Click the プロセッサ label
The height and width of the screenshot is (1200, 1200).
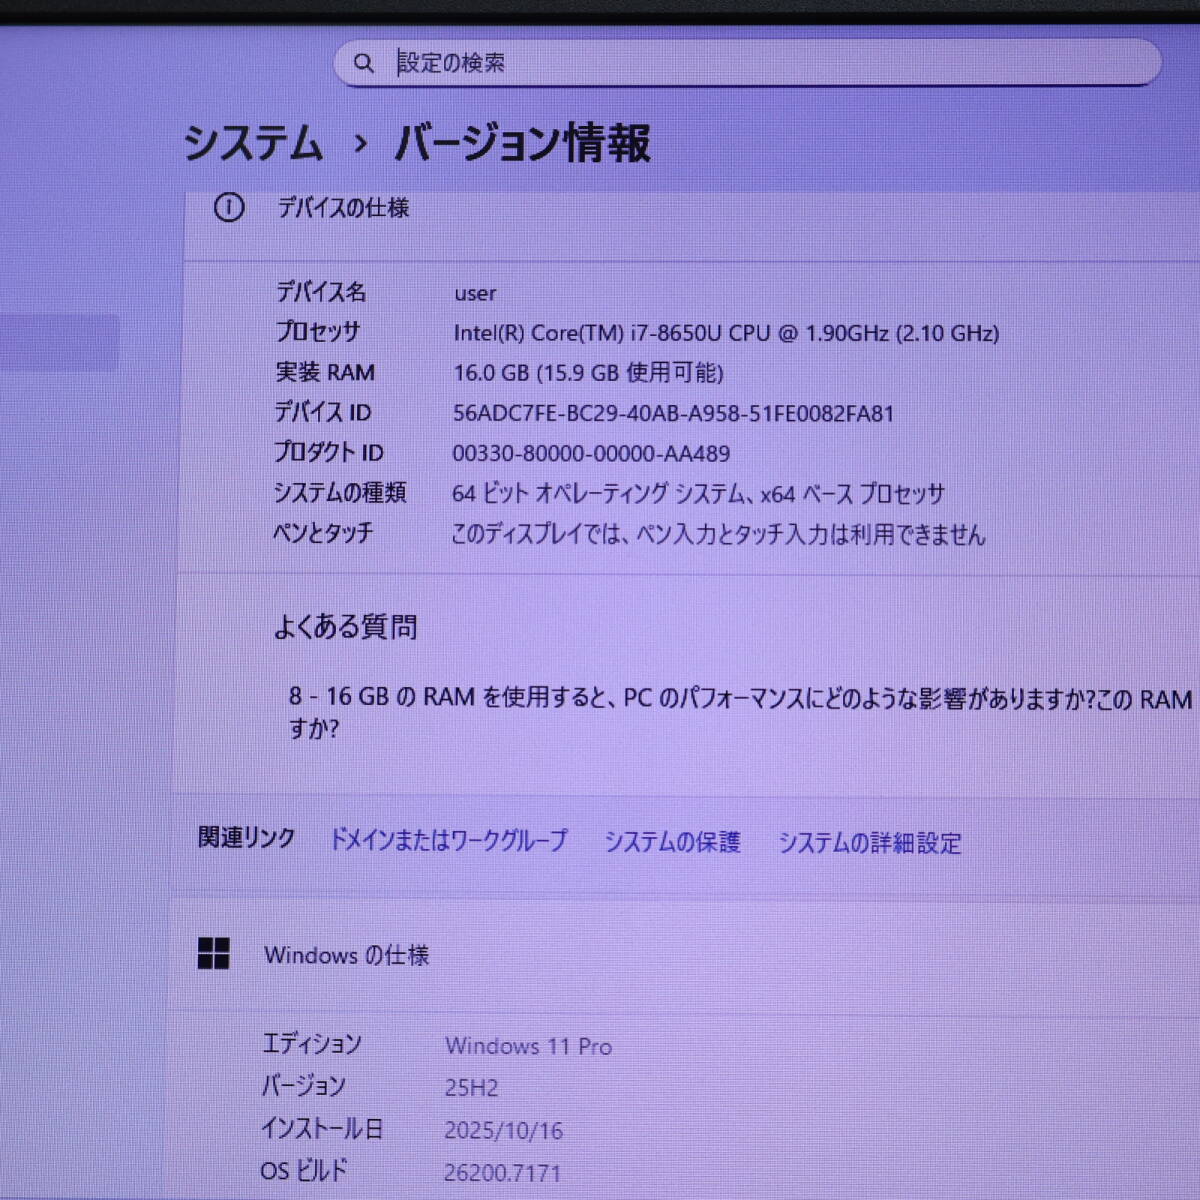pyautogui.click(x=317, y=331)
